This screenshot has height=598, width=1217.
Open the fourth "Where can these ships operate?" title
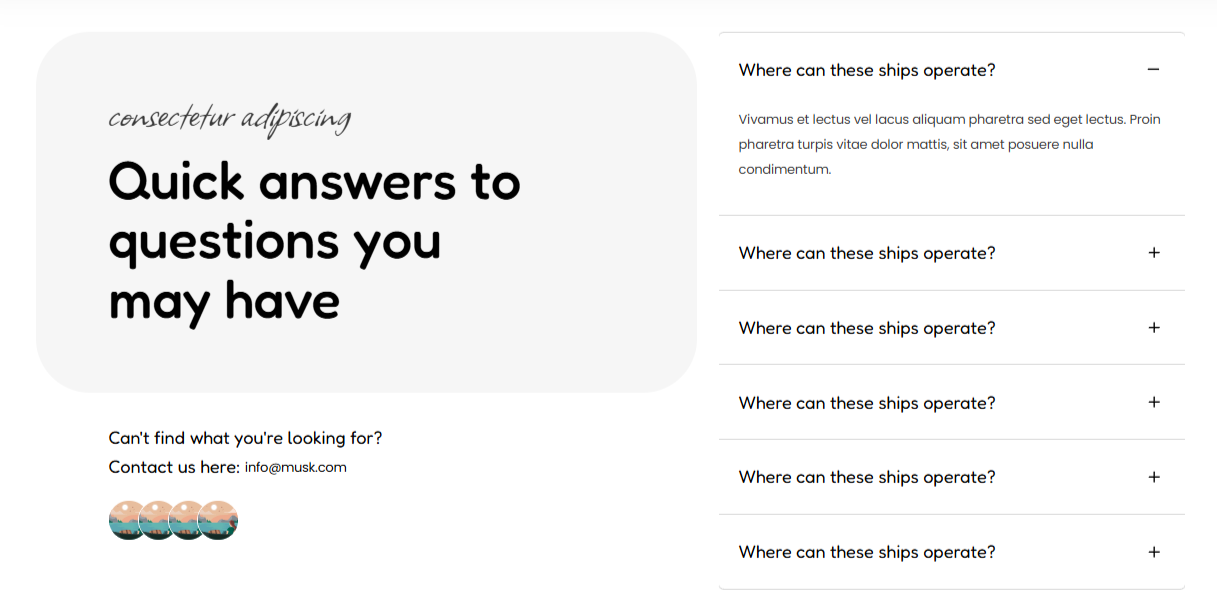(867, 403)
